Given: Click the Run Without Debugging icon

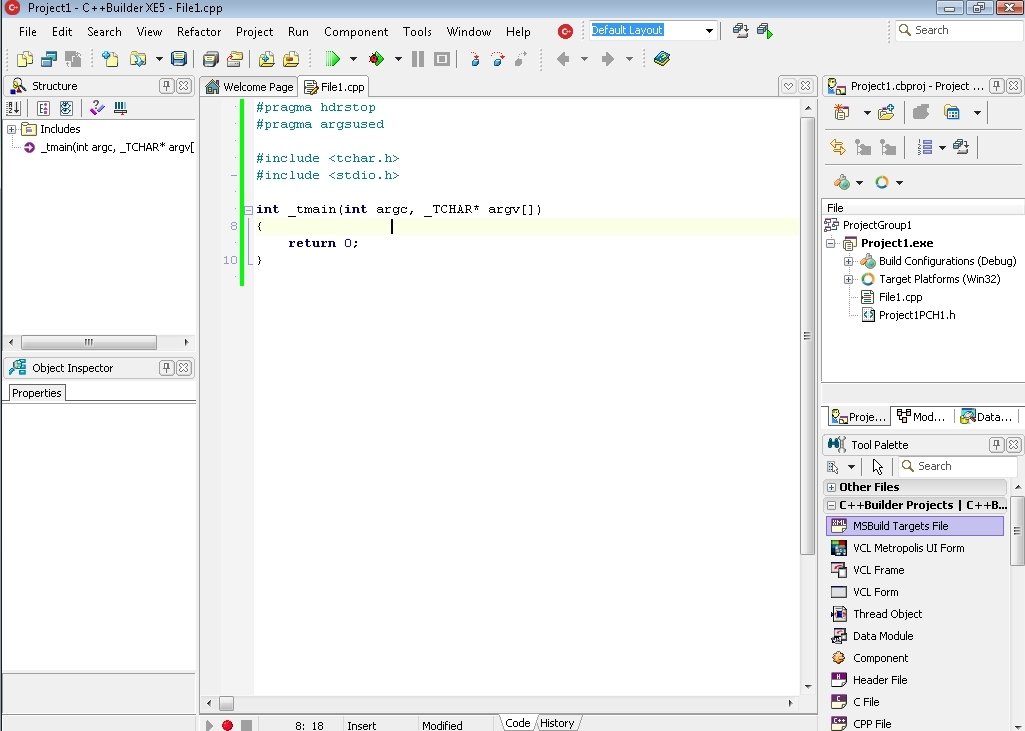Looking at the screenshot, I should click(377, 59).
